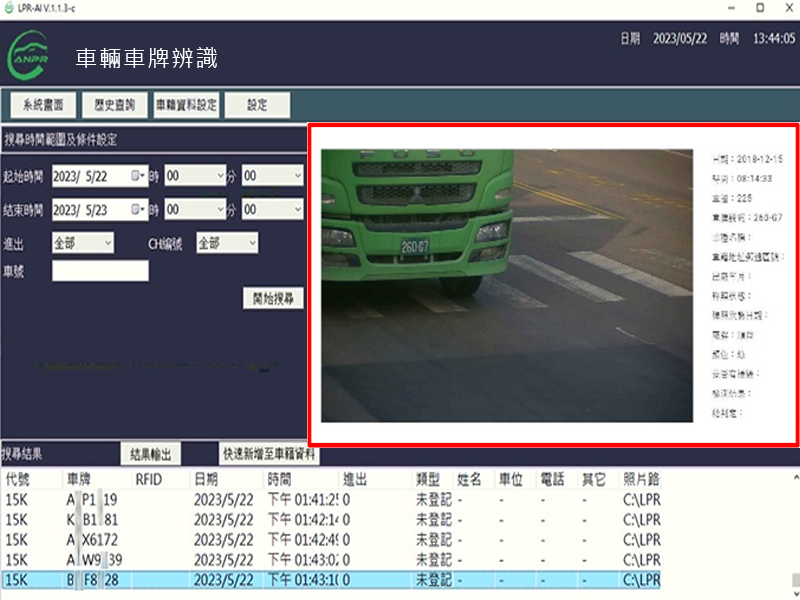Open the 車籍資料設定 tab
This screenshot has height=600, width=800.
[187, 104]
